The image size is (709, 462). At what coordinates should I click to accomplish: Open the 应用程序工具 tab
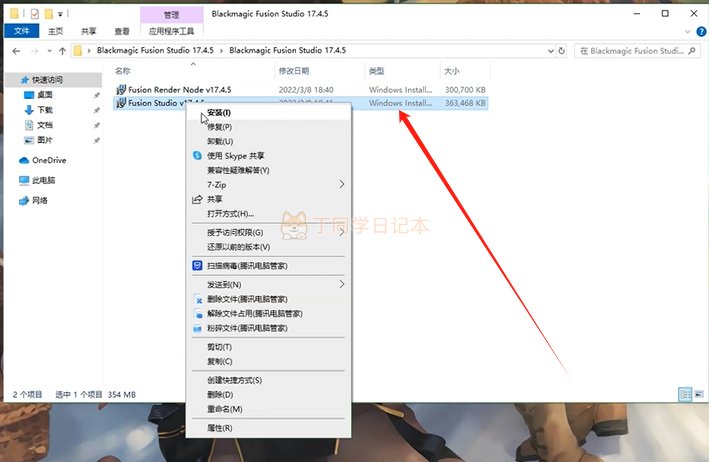171,31
